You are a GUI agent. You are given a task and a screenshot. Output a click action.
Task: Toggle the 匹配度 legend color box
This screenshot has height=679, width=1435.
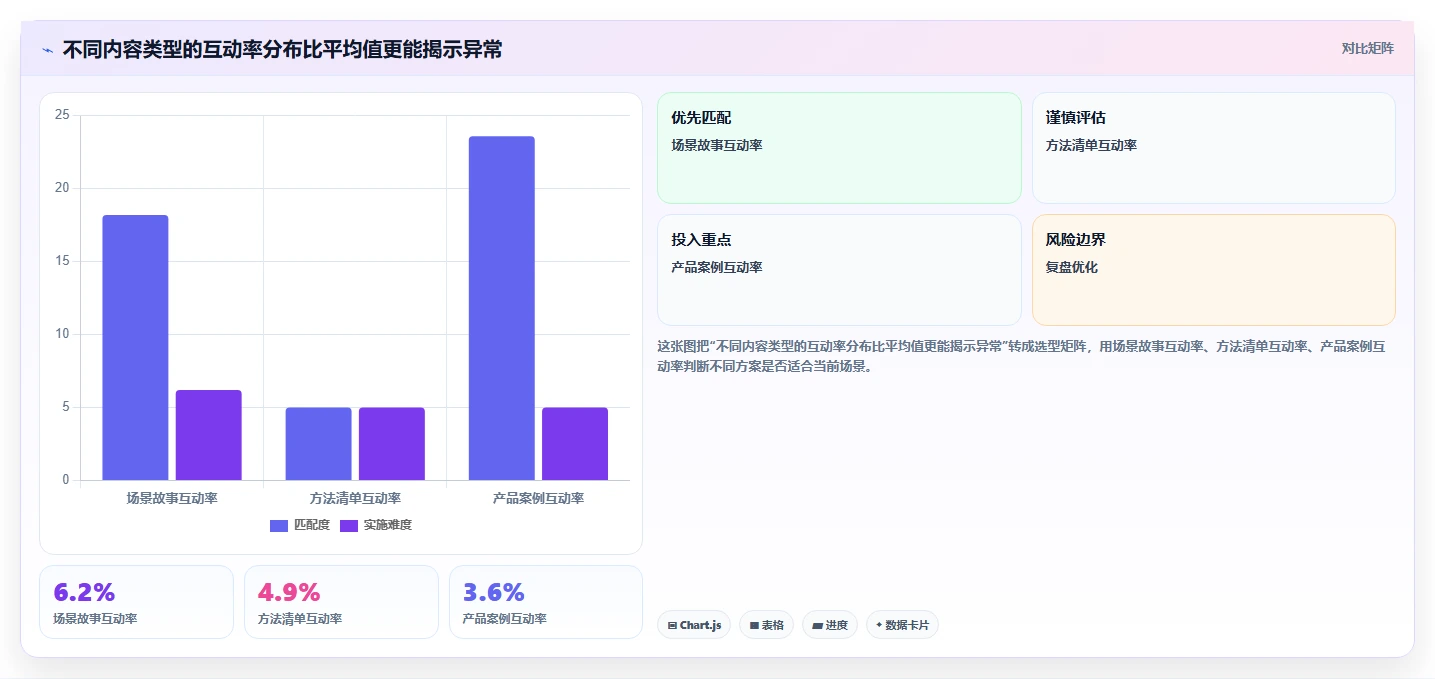pos(279,525)
